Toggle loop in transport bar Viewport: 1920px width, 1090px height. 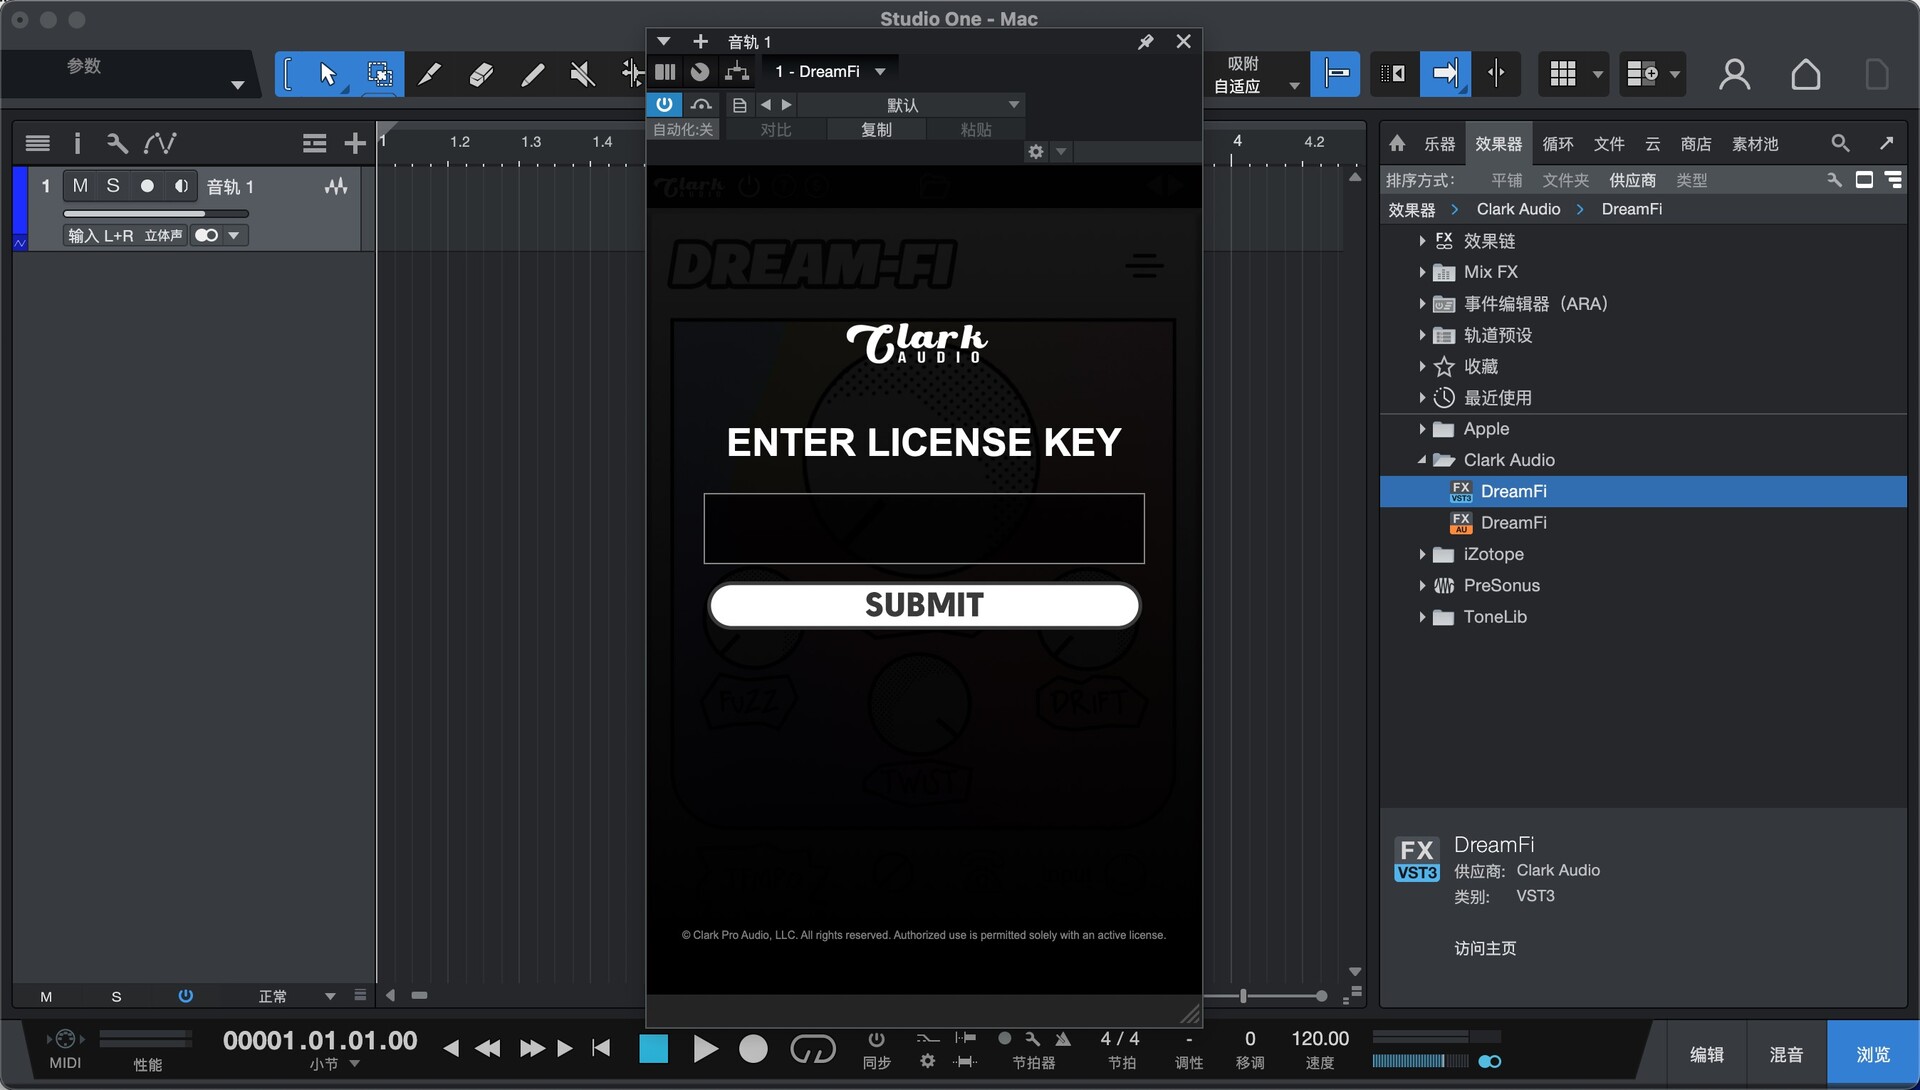click(x=812, y=1048)
